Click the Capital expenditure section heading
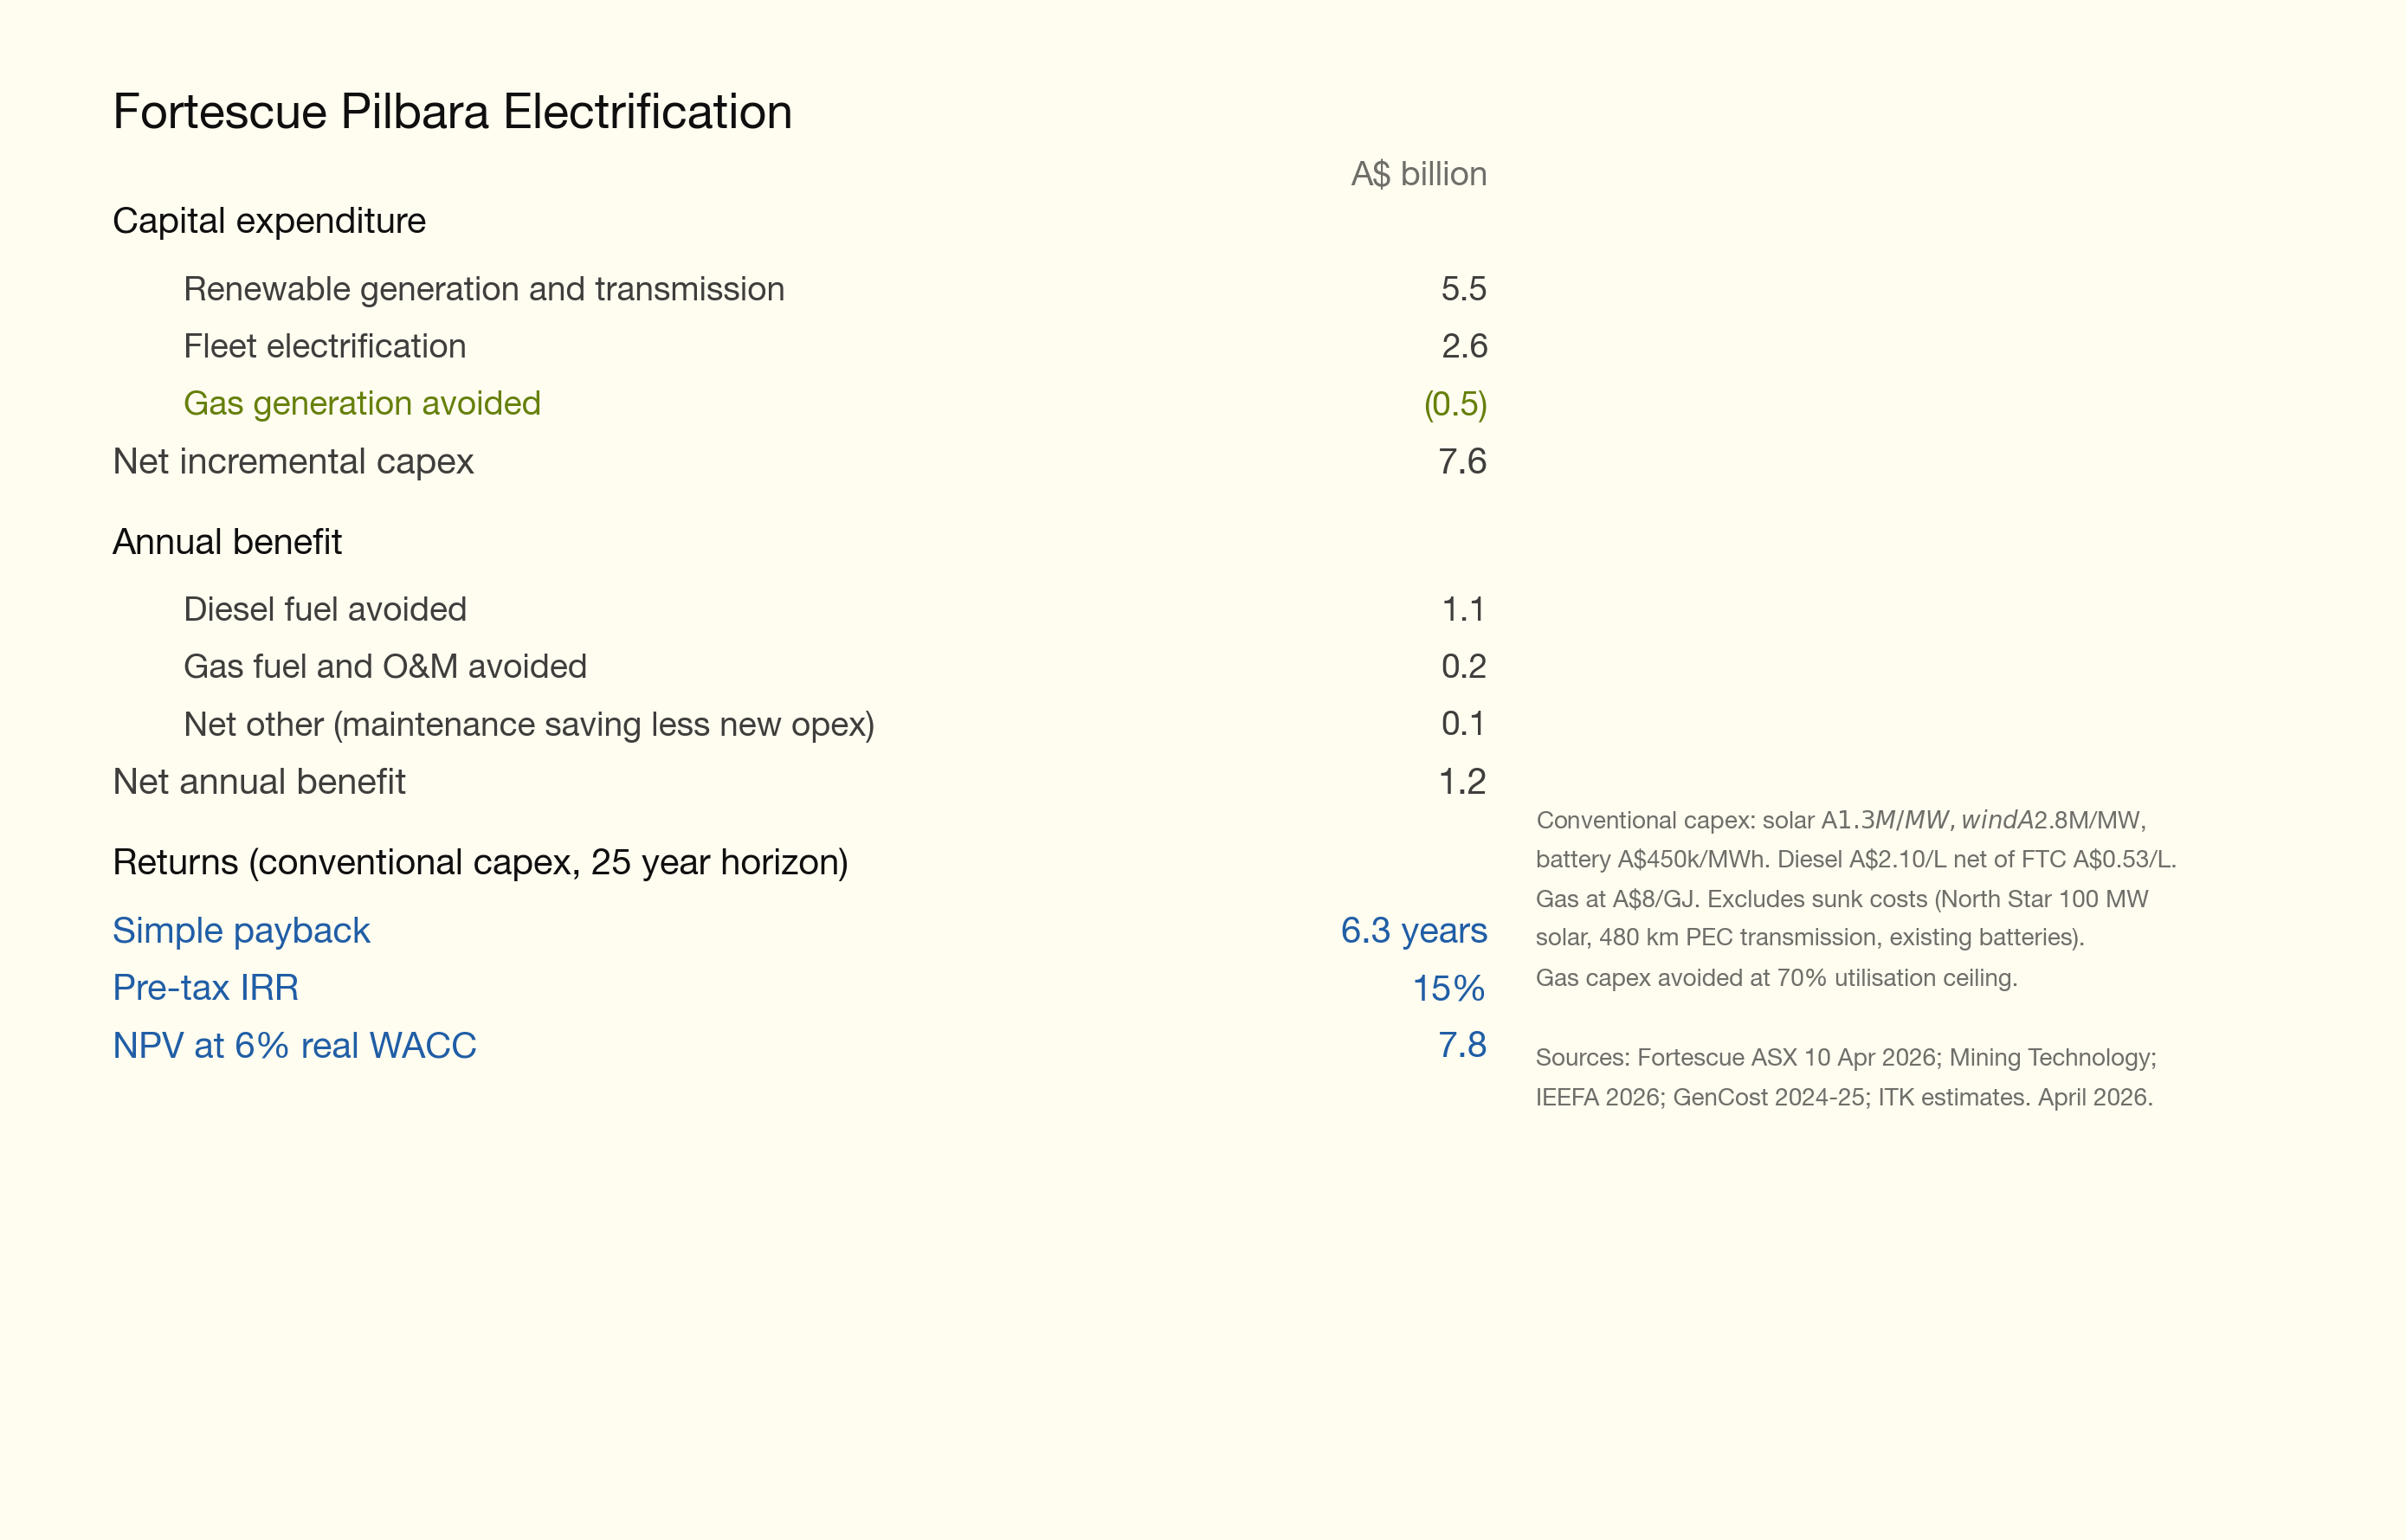The width and height of the screenshot is (2406, 1540). (x=269, y=221)
